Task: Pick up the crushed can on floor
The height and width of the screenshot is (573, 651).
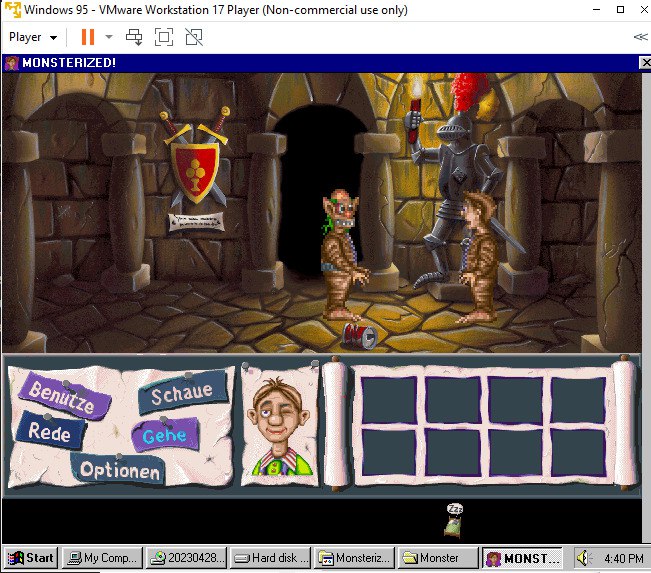Action: [360, 335]
